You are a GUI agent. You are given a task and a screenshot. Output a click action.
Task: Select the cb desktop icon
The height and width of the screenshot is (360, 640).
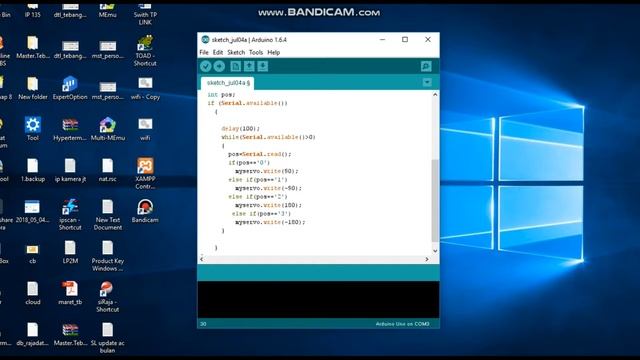(33, 253)
